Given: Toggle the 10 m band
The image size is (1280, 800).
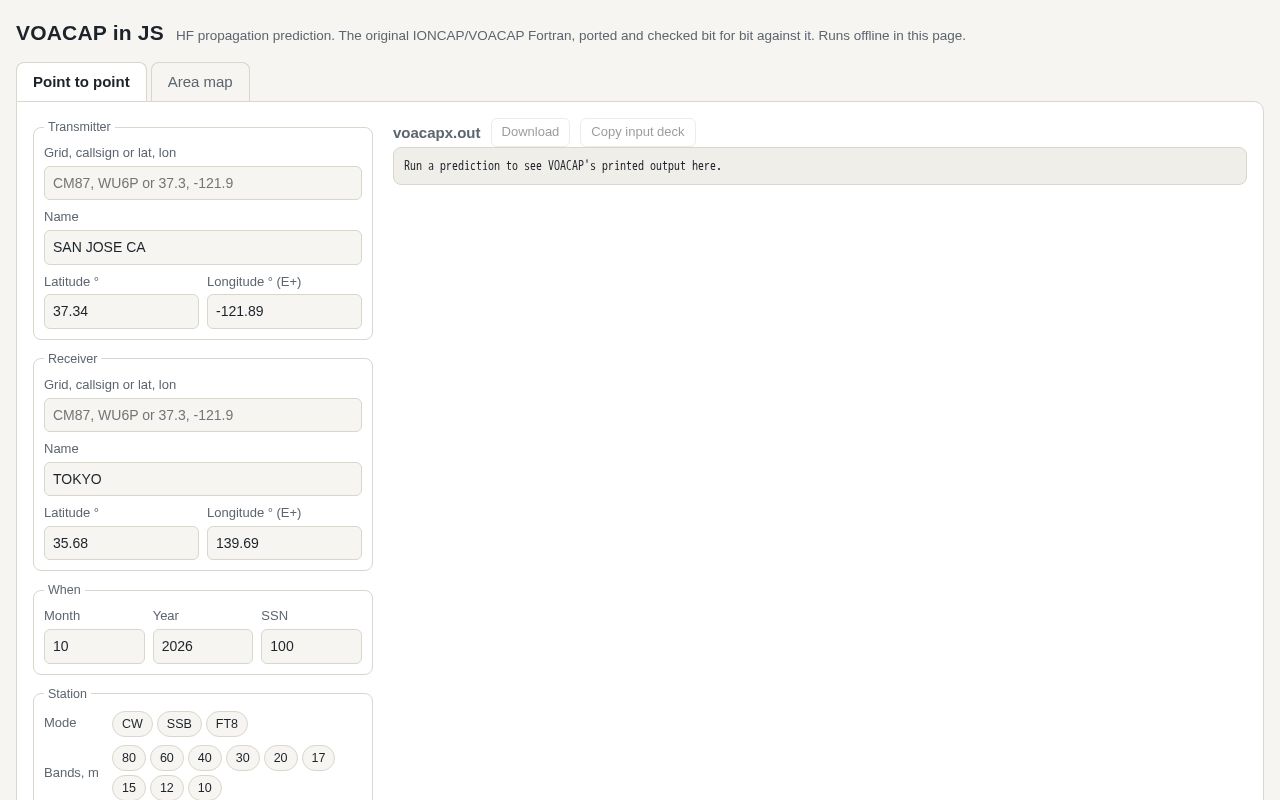Looking at the screenshot, I should coord(205,788).
